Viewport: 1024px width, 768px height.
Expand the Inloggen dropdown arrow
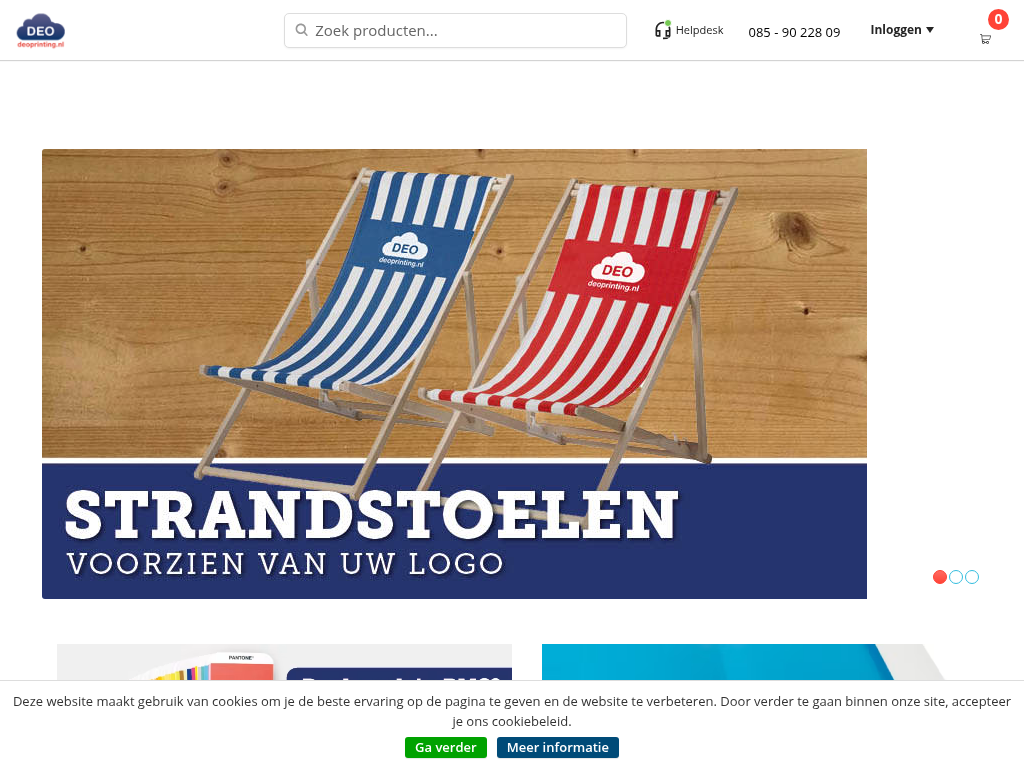pos(930,30)
